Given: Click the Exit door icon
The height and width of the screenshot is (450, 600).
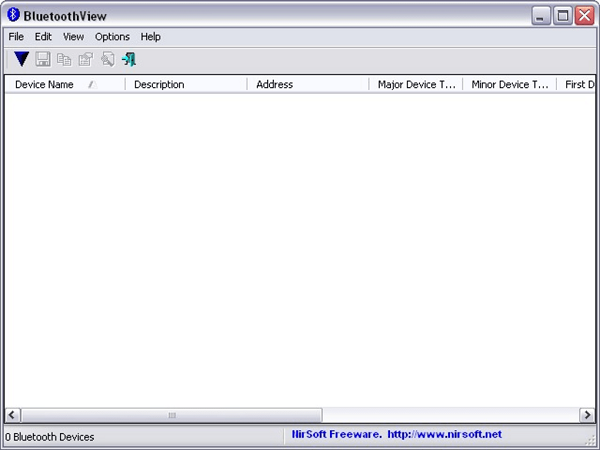Looking at the screenshot, I should click(129, 59).
